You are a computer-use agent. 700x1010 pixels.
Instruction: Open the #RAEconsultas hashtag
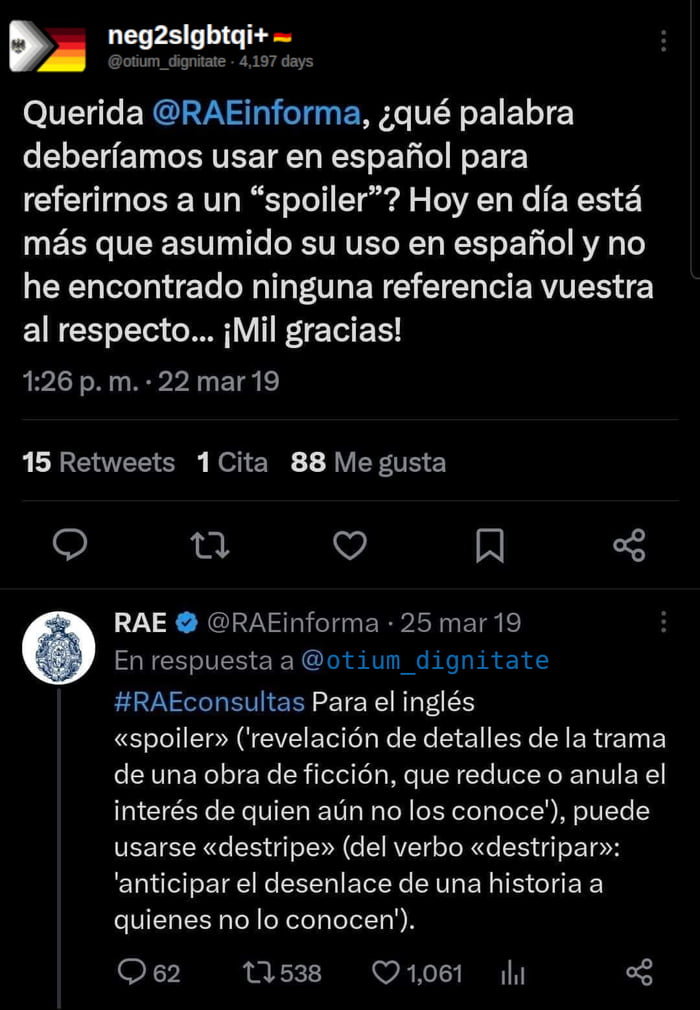(x=209, y=701)
